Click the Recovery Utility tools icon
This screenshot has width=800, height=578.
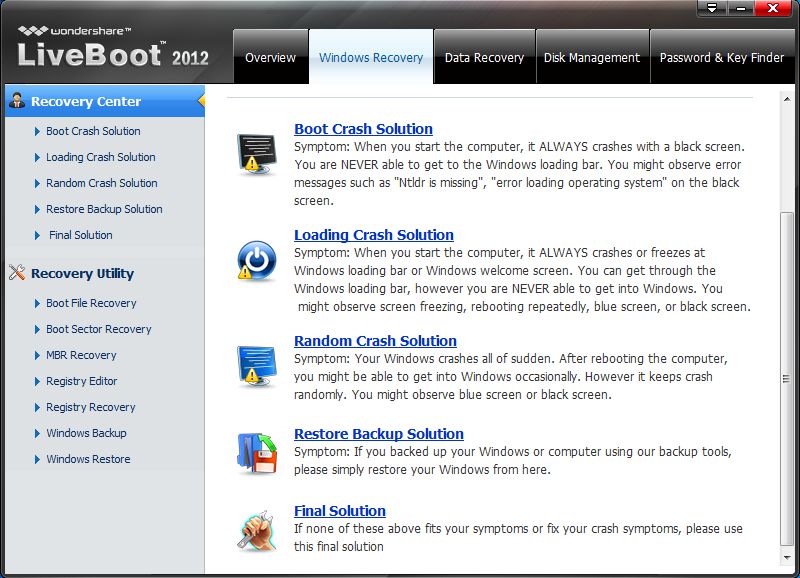coord(17,272)
